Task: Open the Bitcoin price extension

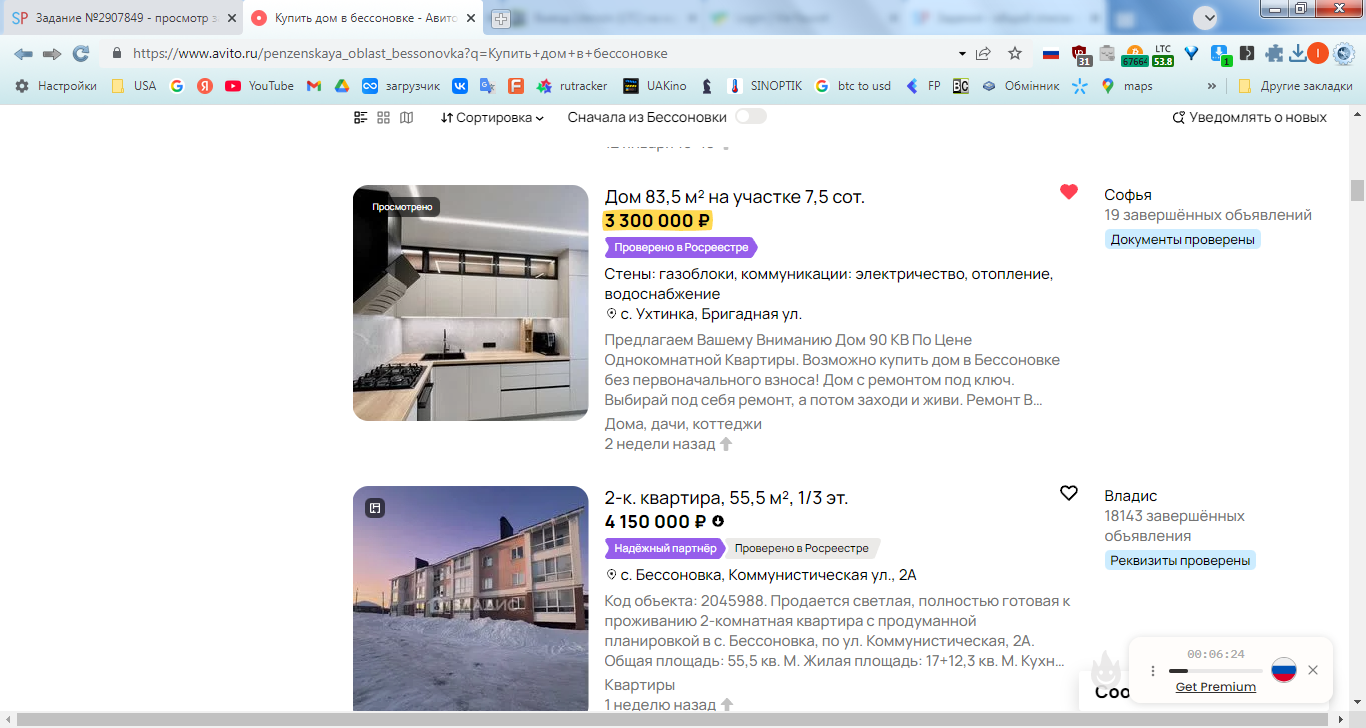Action: 1135,54
